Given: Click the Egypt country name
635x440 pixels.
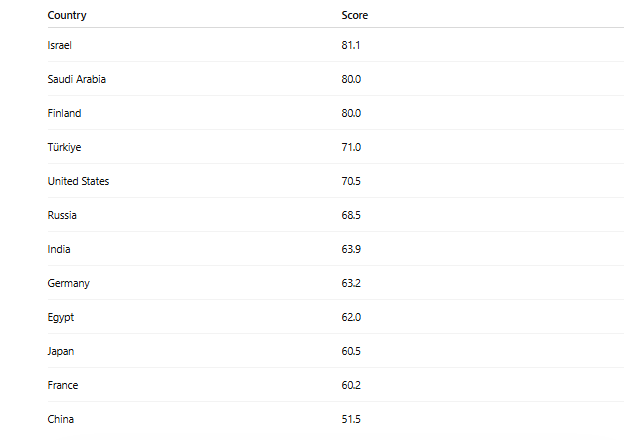Looking at the screenshot, I should tap(61, 317).
